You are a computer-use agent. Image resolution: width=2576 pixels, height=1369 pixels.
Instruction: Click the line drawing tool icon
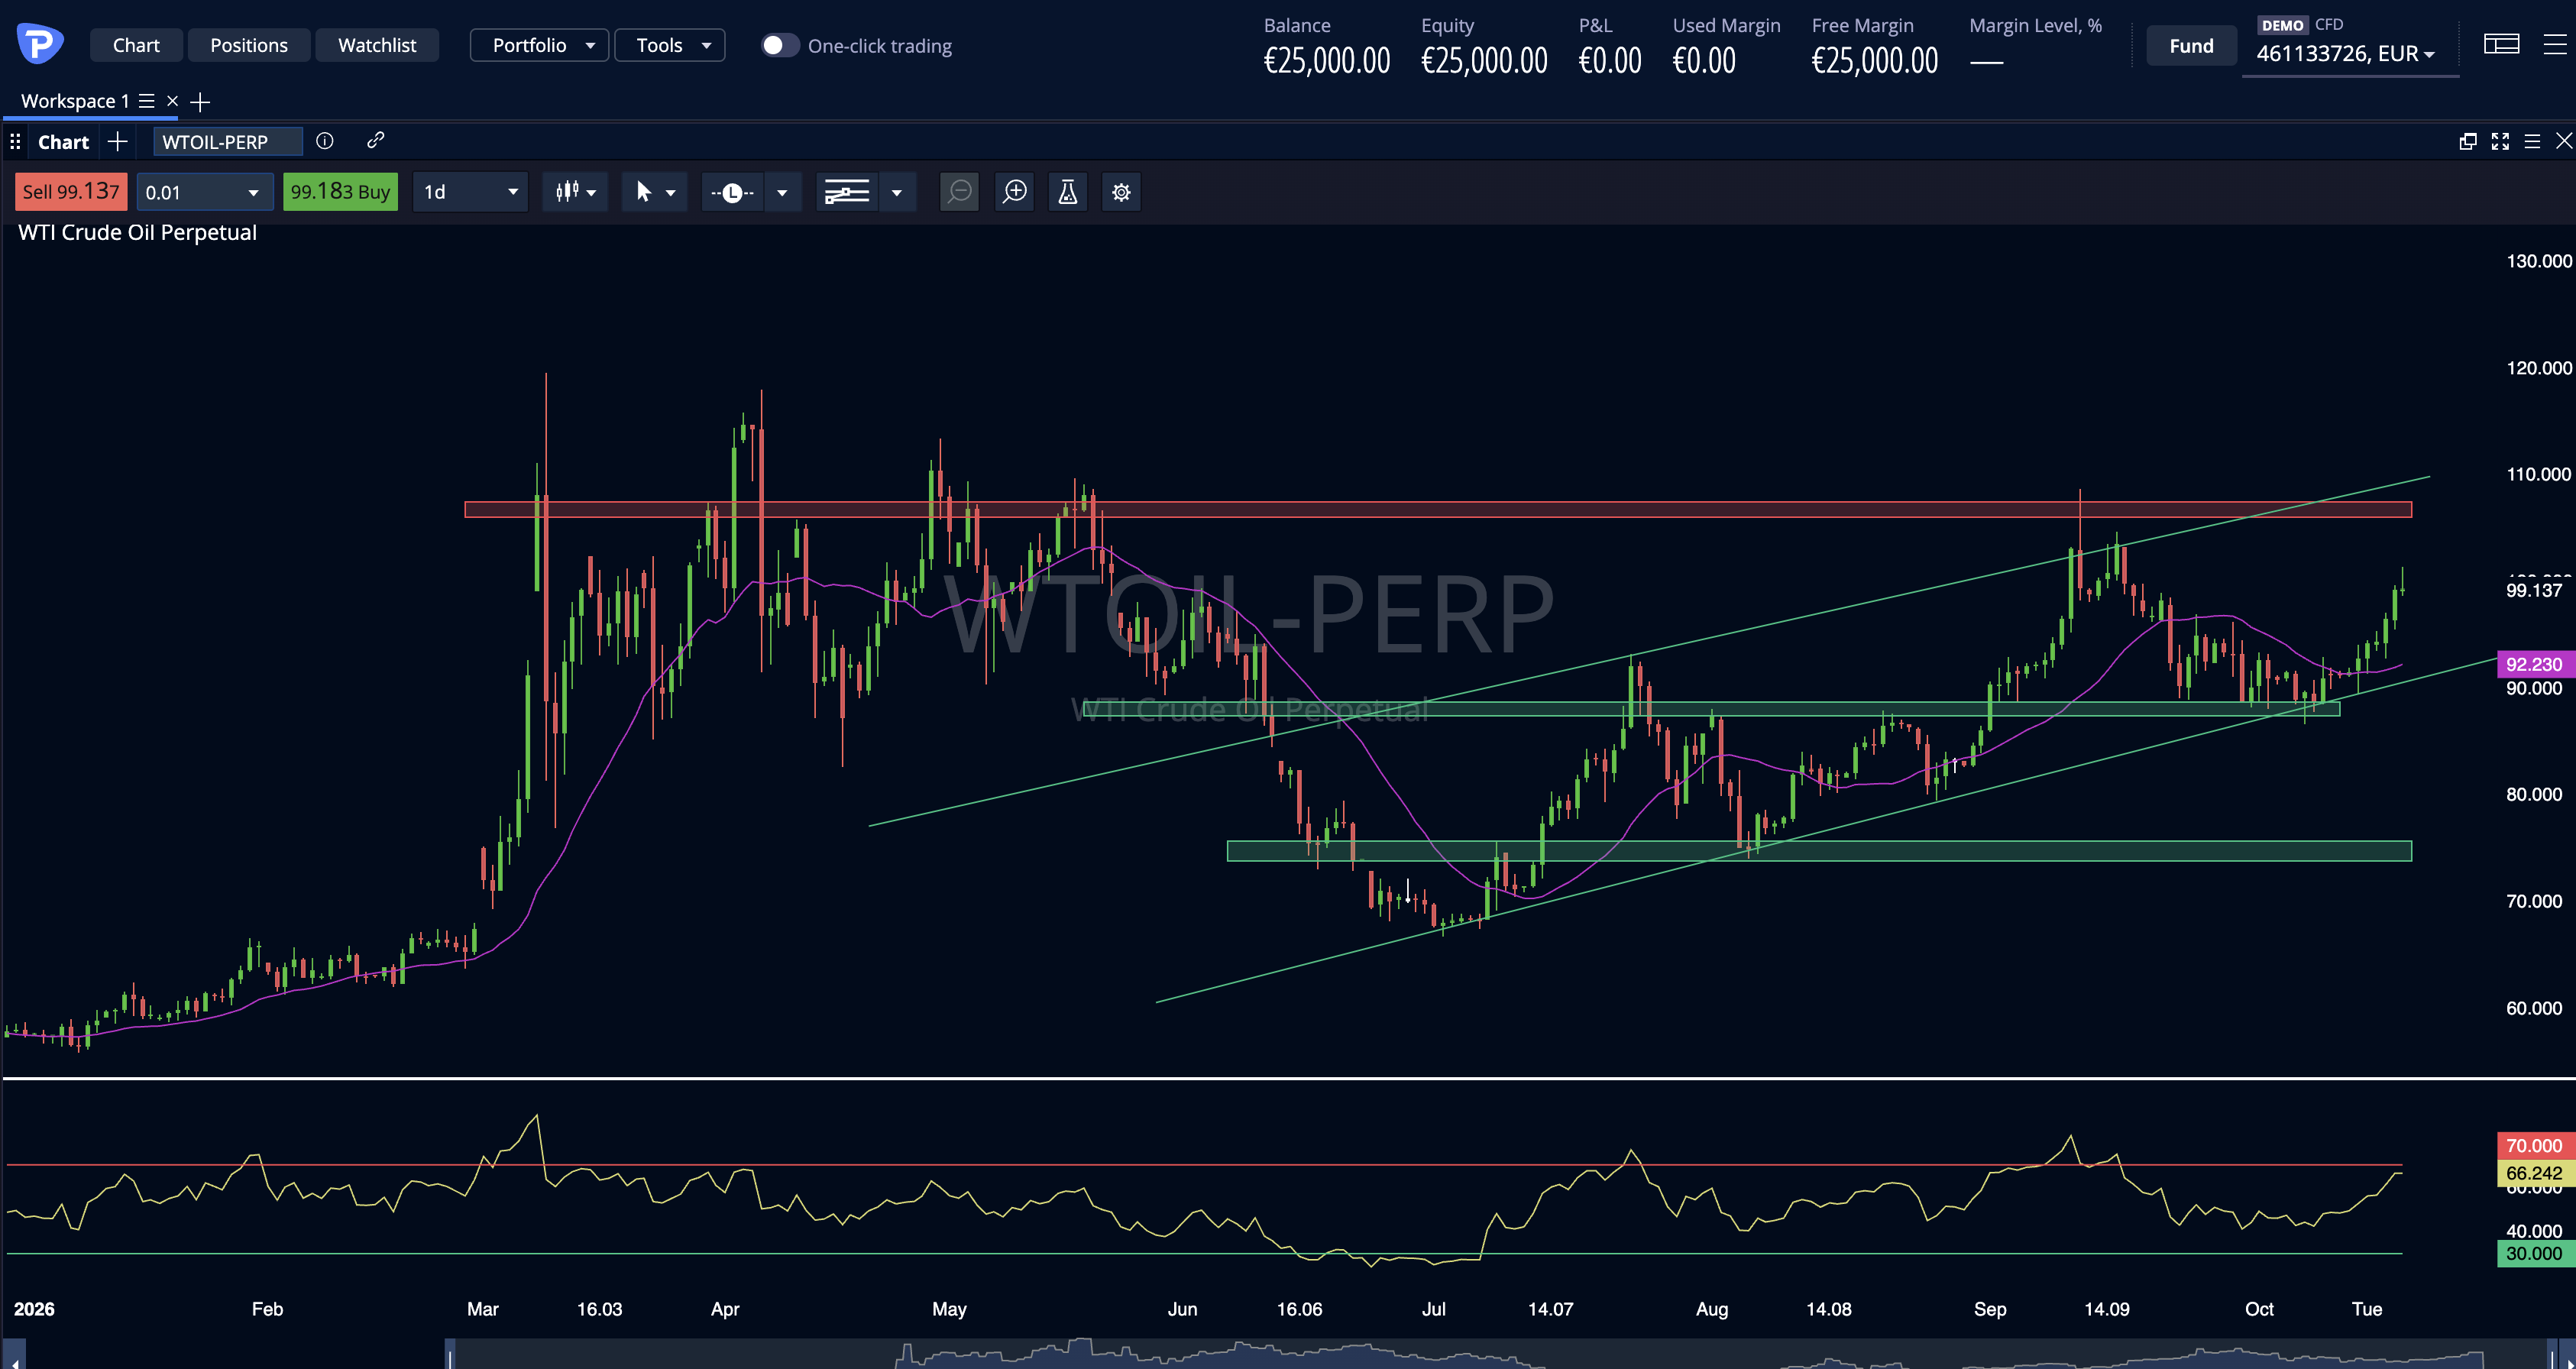click(732, 192)
